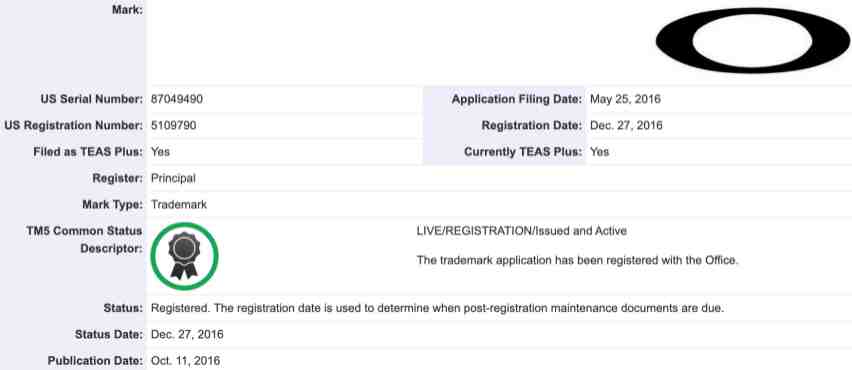The width and height of the screenshot is (852, 370).
Task: Click LIVE/REGISTRATION/Issued and Active text
Action: pos(522,231)
